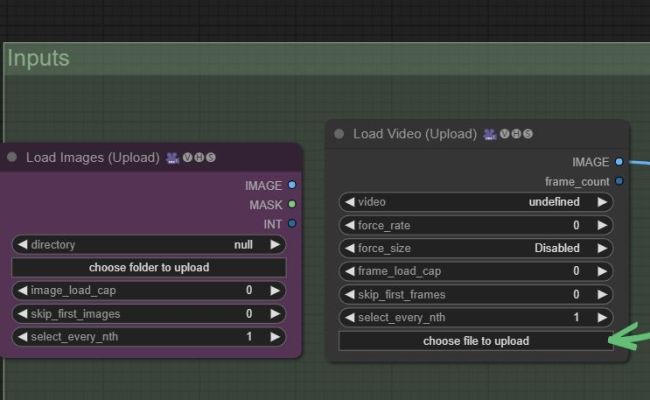Click V badge in Load Video title
The width and height of the screenshot is (650, 400).
coord(504,133)
